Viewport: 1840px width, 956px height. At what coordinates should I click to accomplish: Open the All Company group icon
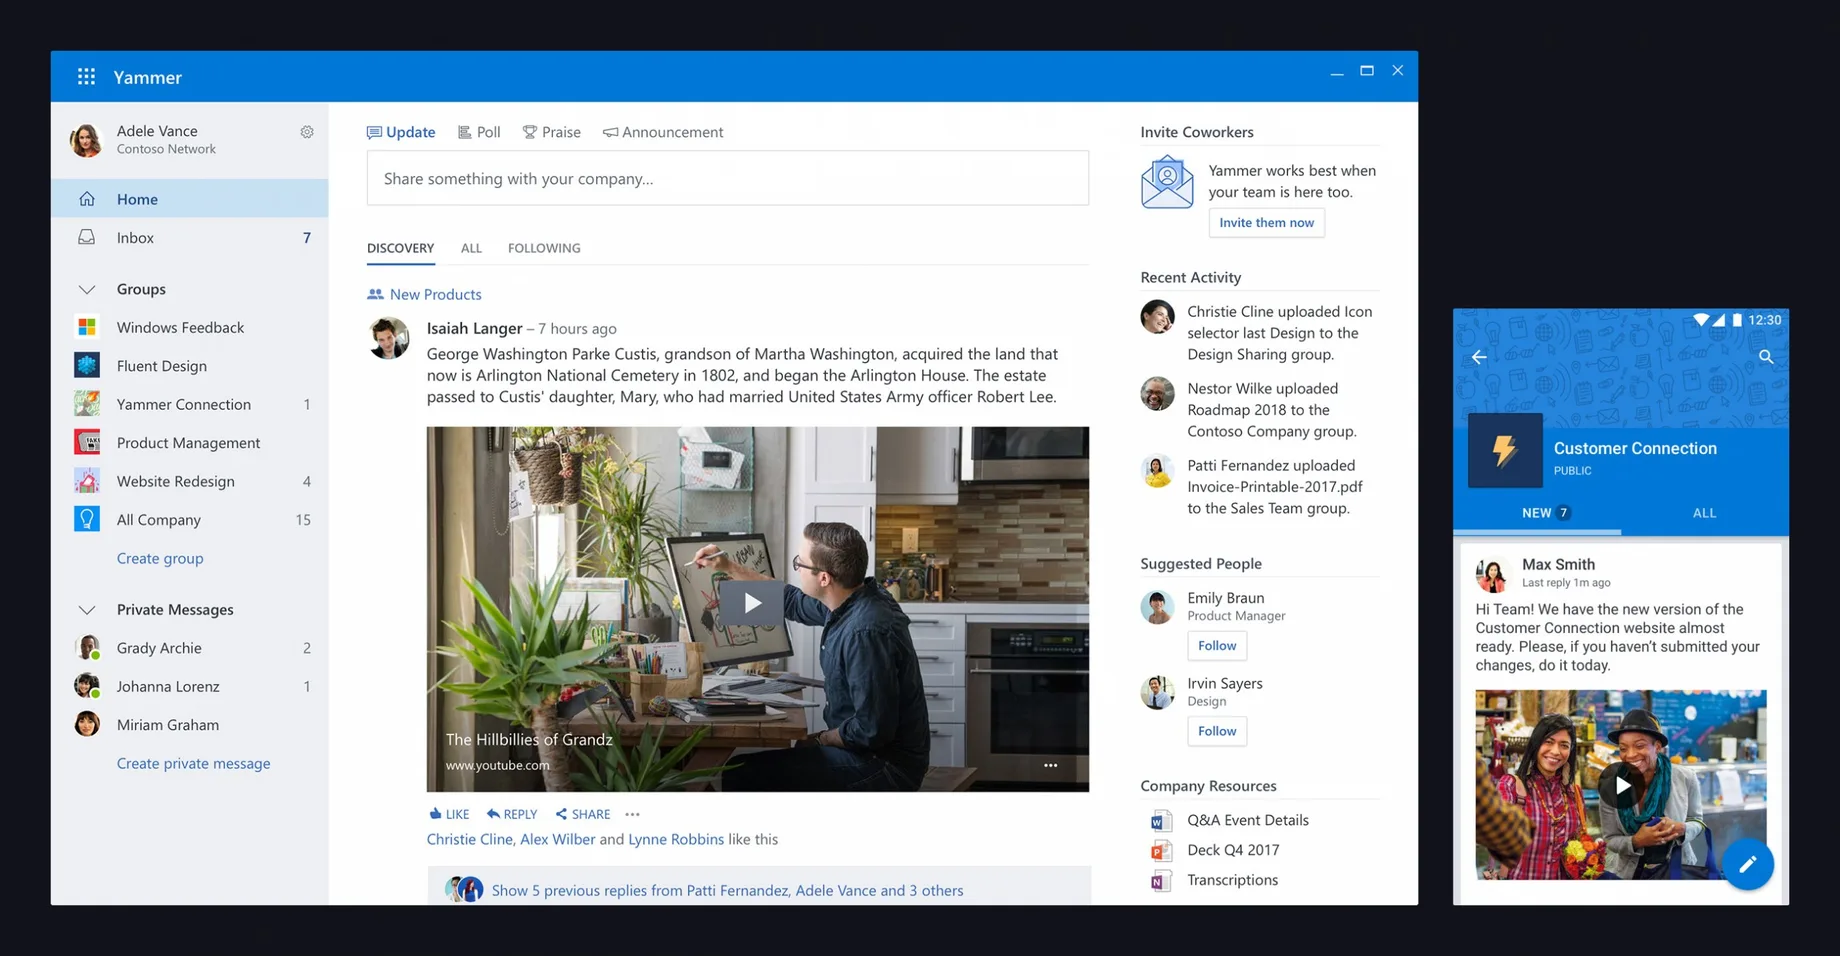tap(87, 519)
